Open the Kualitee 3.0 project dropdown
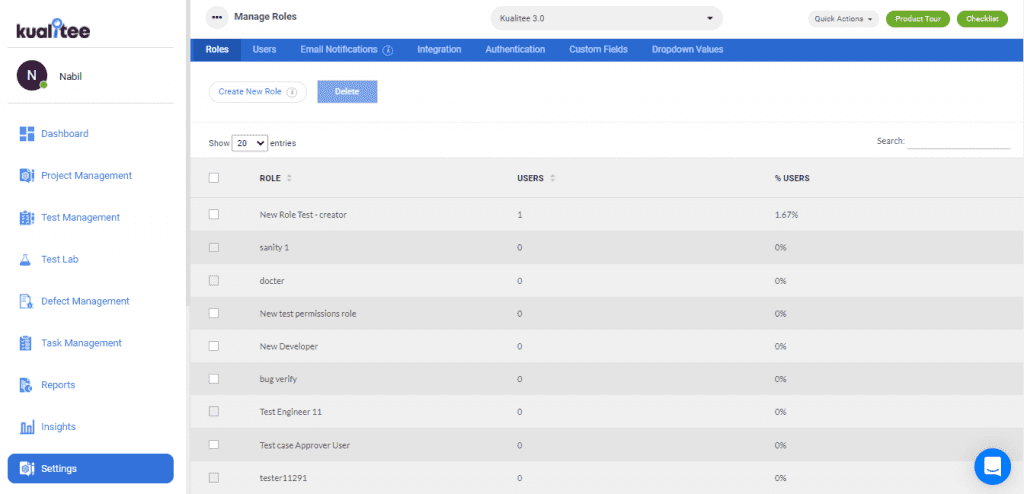This screenshot has width=1024, height=494. 607,18
